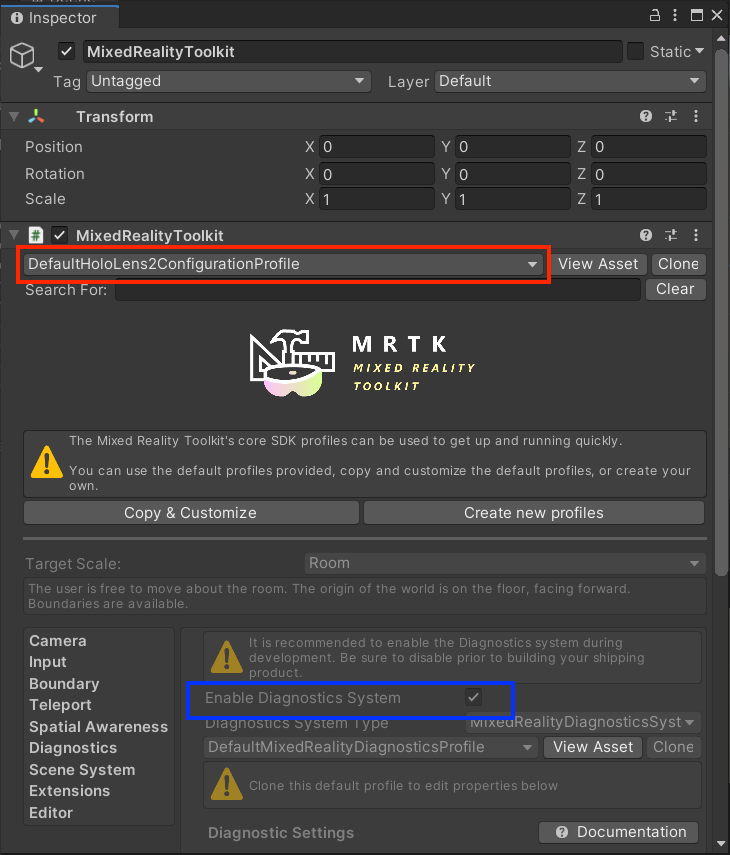730x855 pixels.
Task: Open Transform component more options menu
Action: click(696, 117)
